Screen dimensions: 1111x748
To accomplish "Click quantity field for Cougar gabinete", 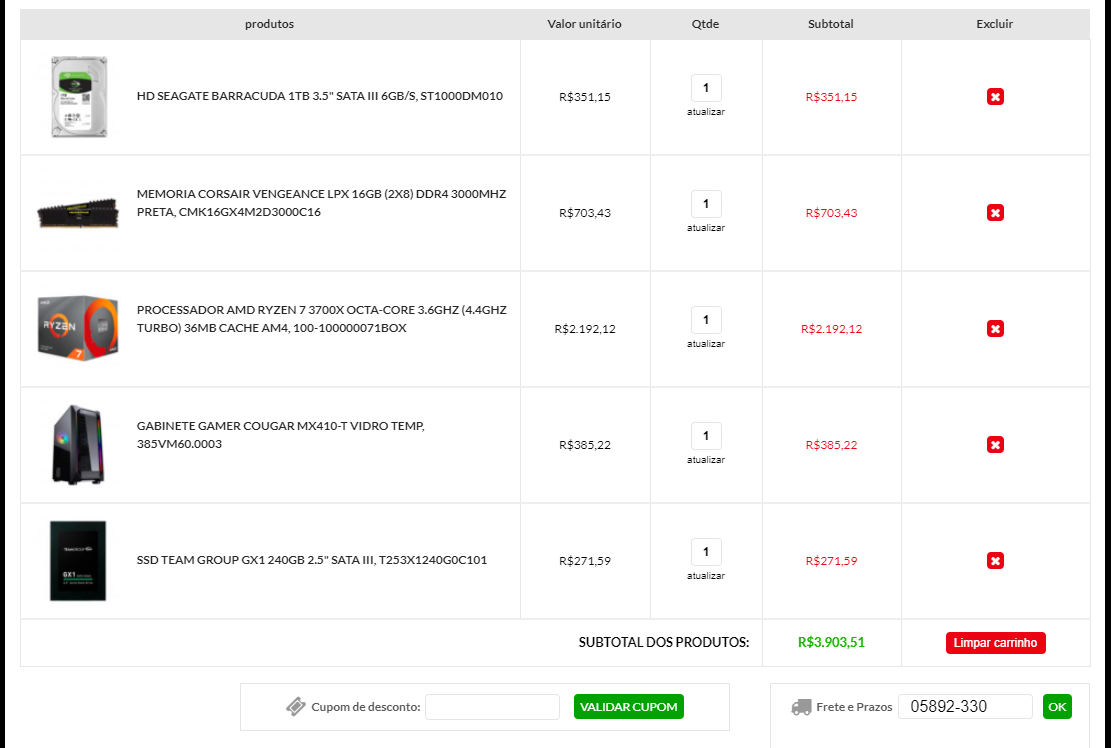I will [x=706, y=436].
